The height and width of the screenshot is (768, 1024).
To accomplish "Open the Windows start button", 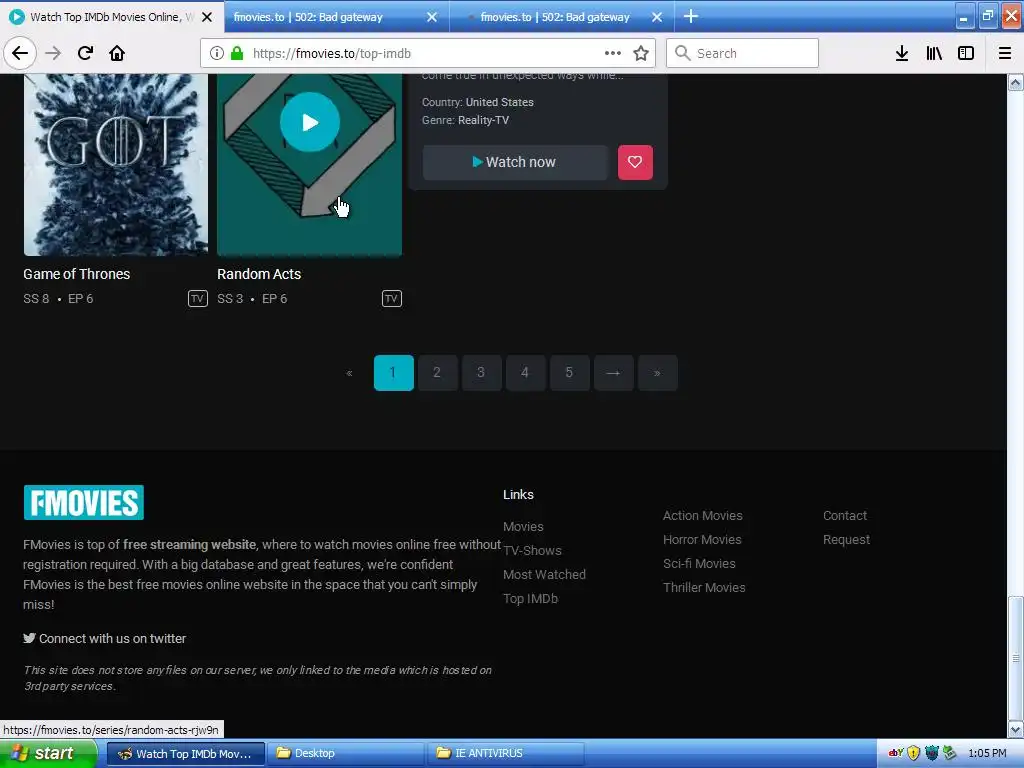I will tap(48, 754).
